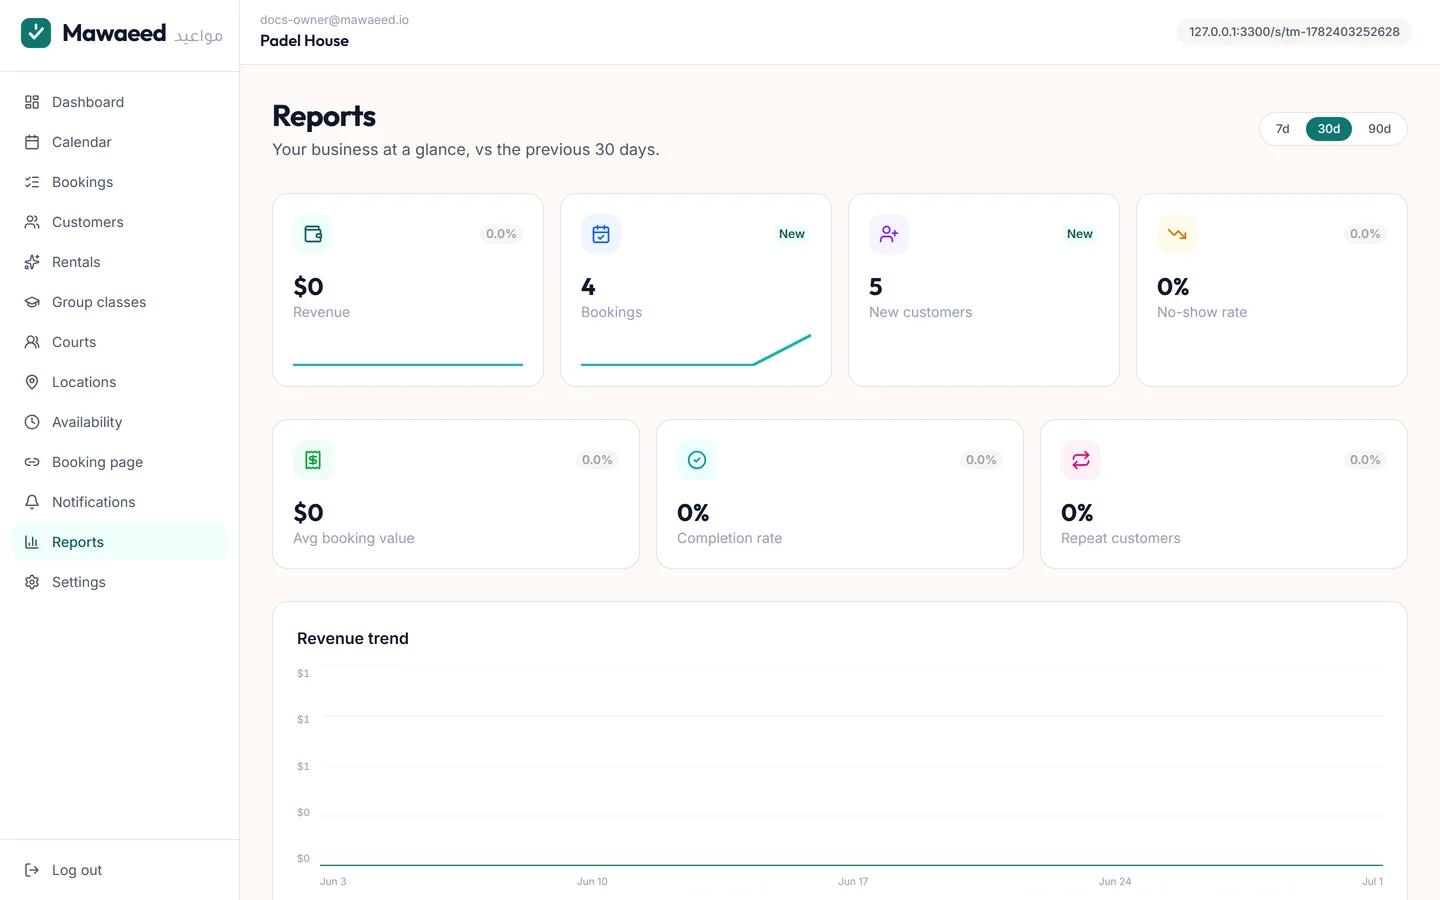Click the Log out link
The image size is (1440, 900).
coord(120,870)
